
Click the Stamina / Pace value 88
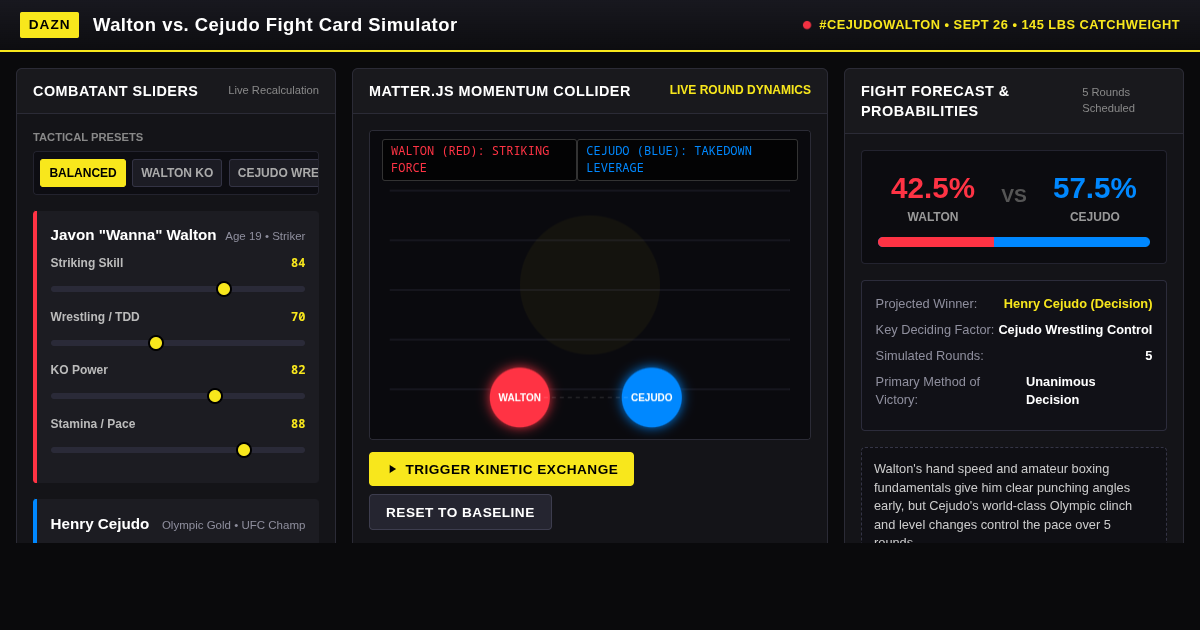click(298, 424)
